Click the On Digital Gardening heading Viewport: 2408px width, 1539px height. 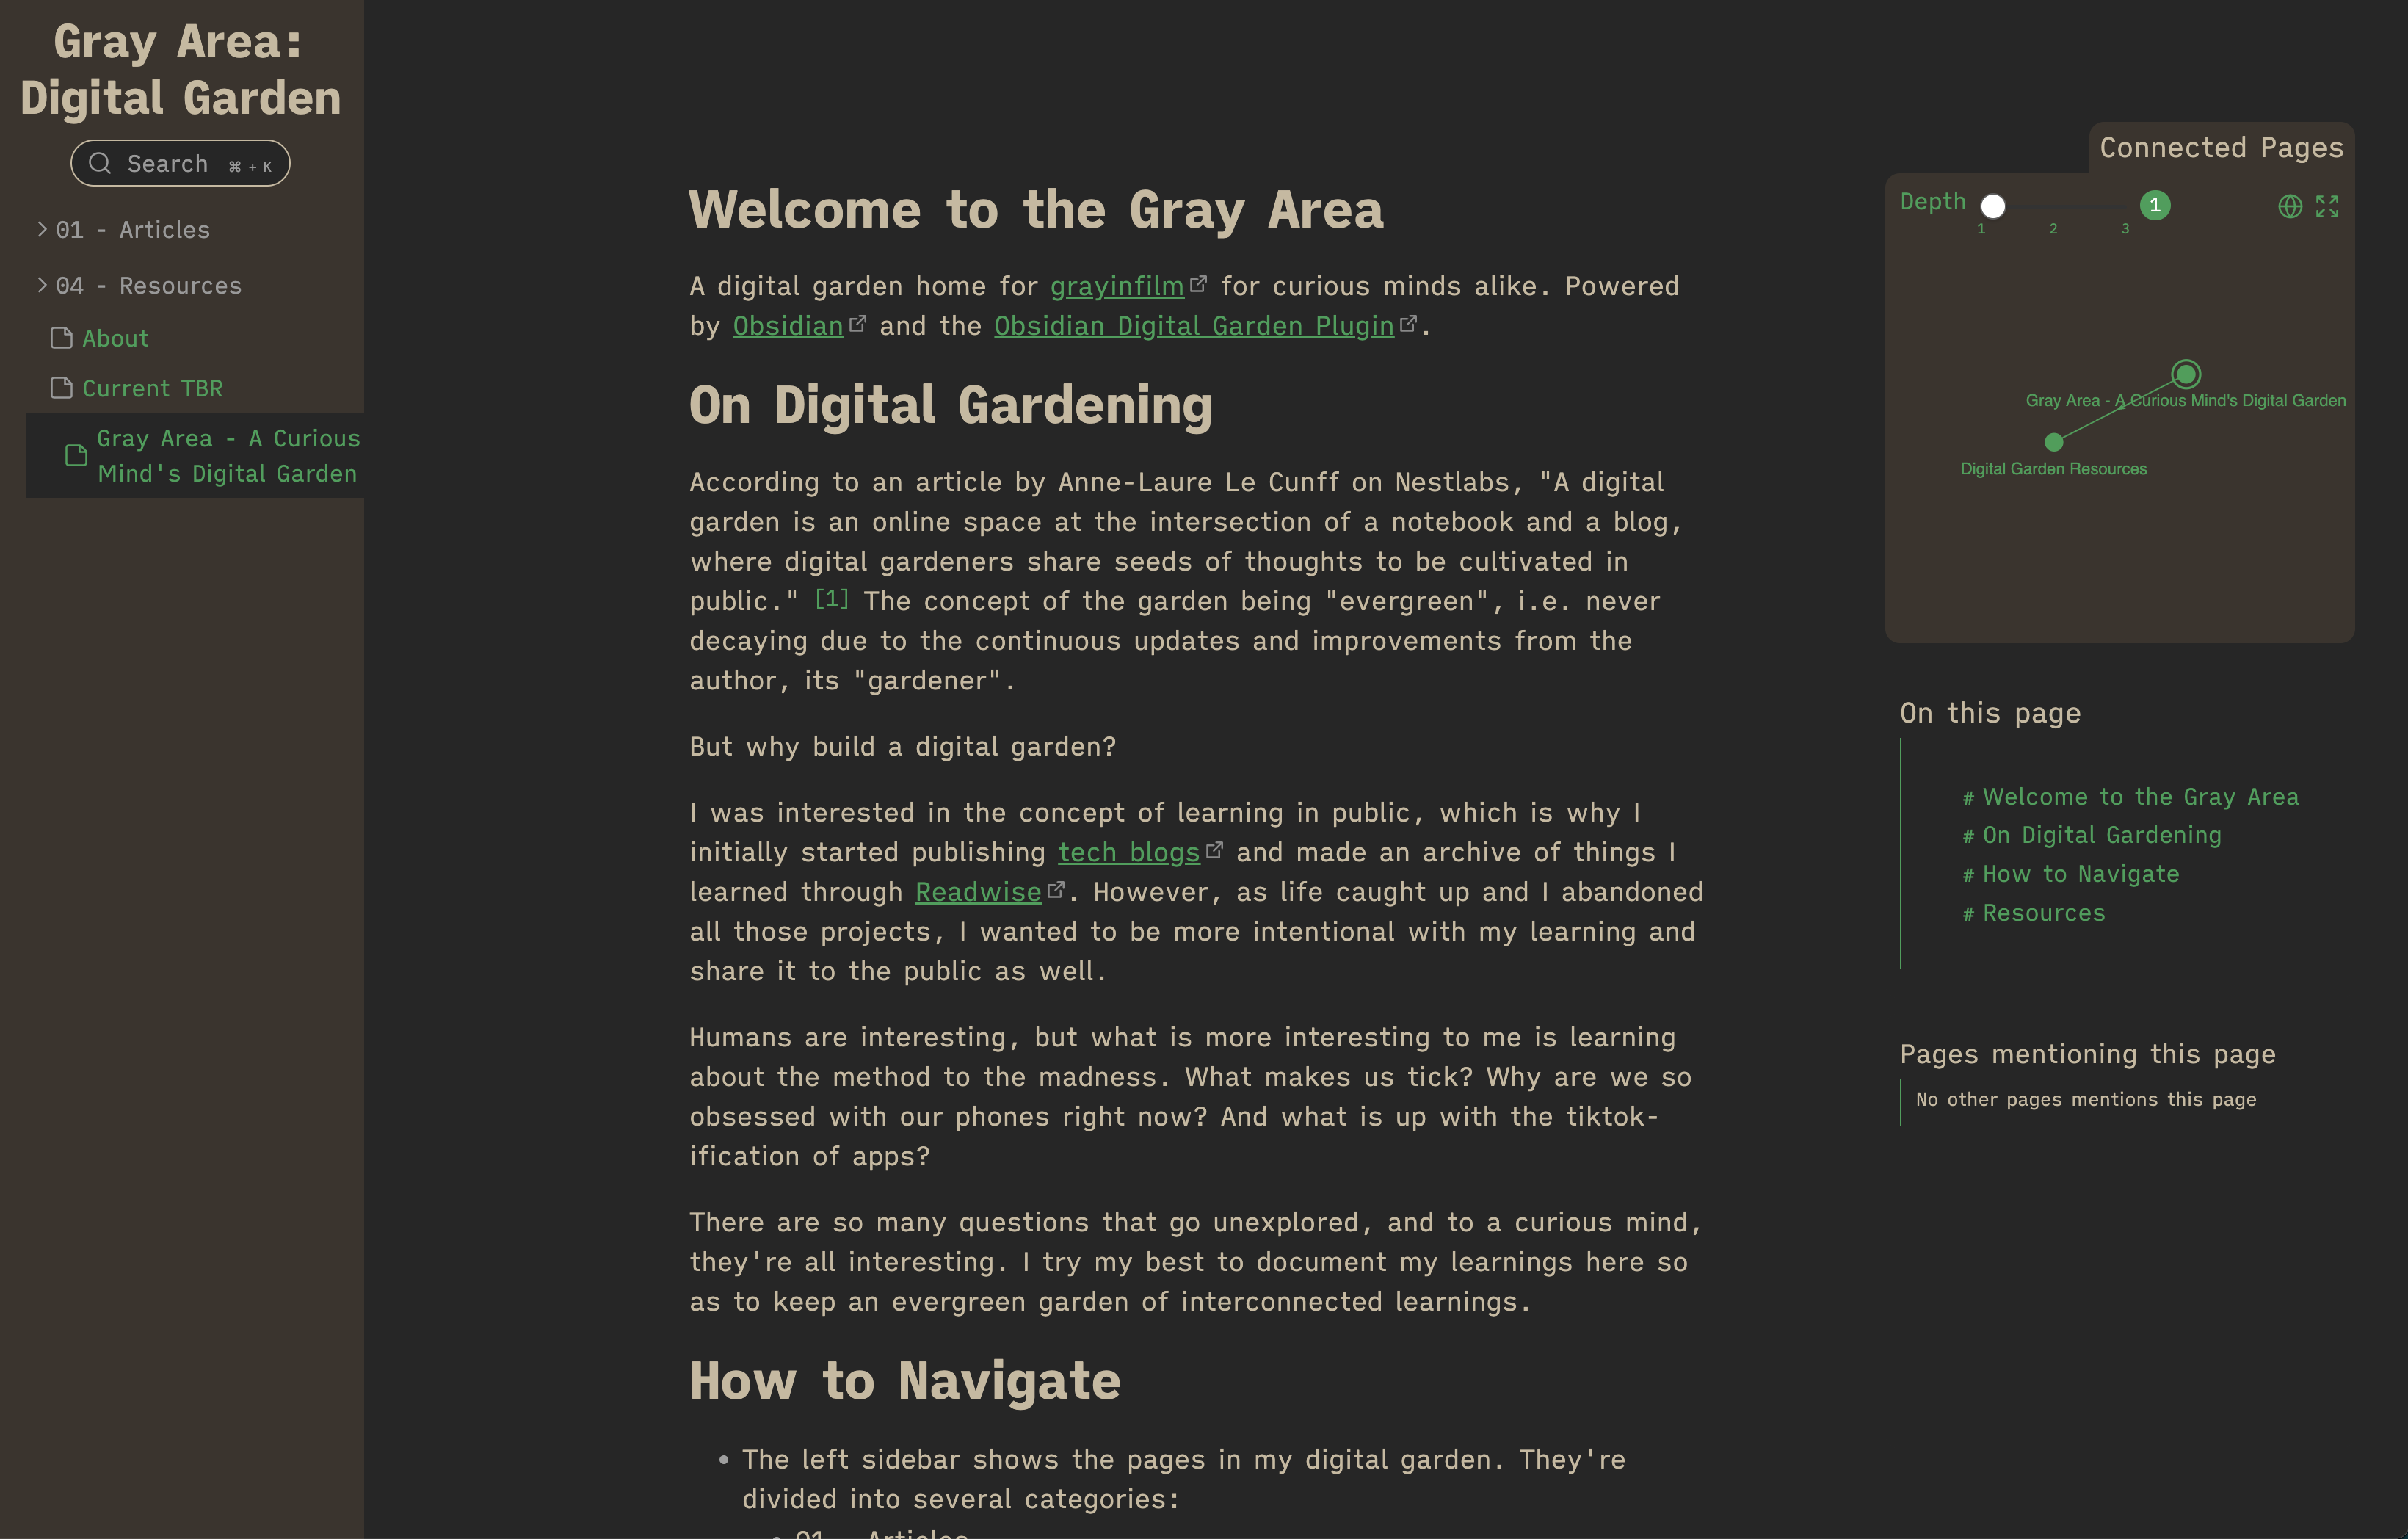[x=950, y=405]
